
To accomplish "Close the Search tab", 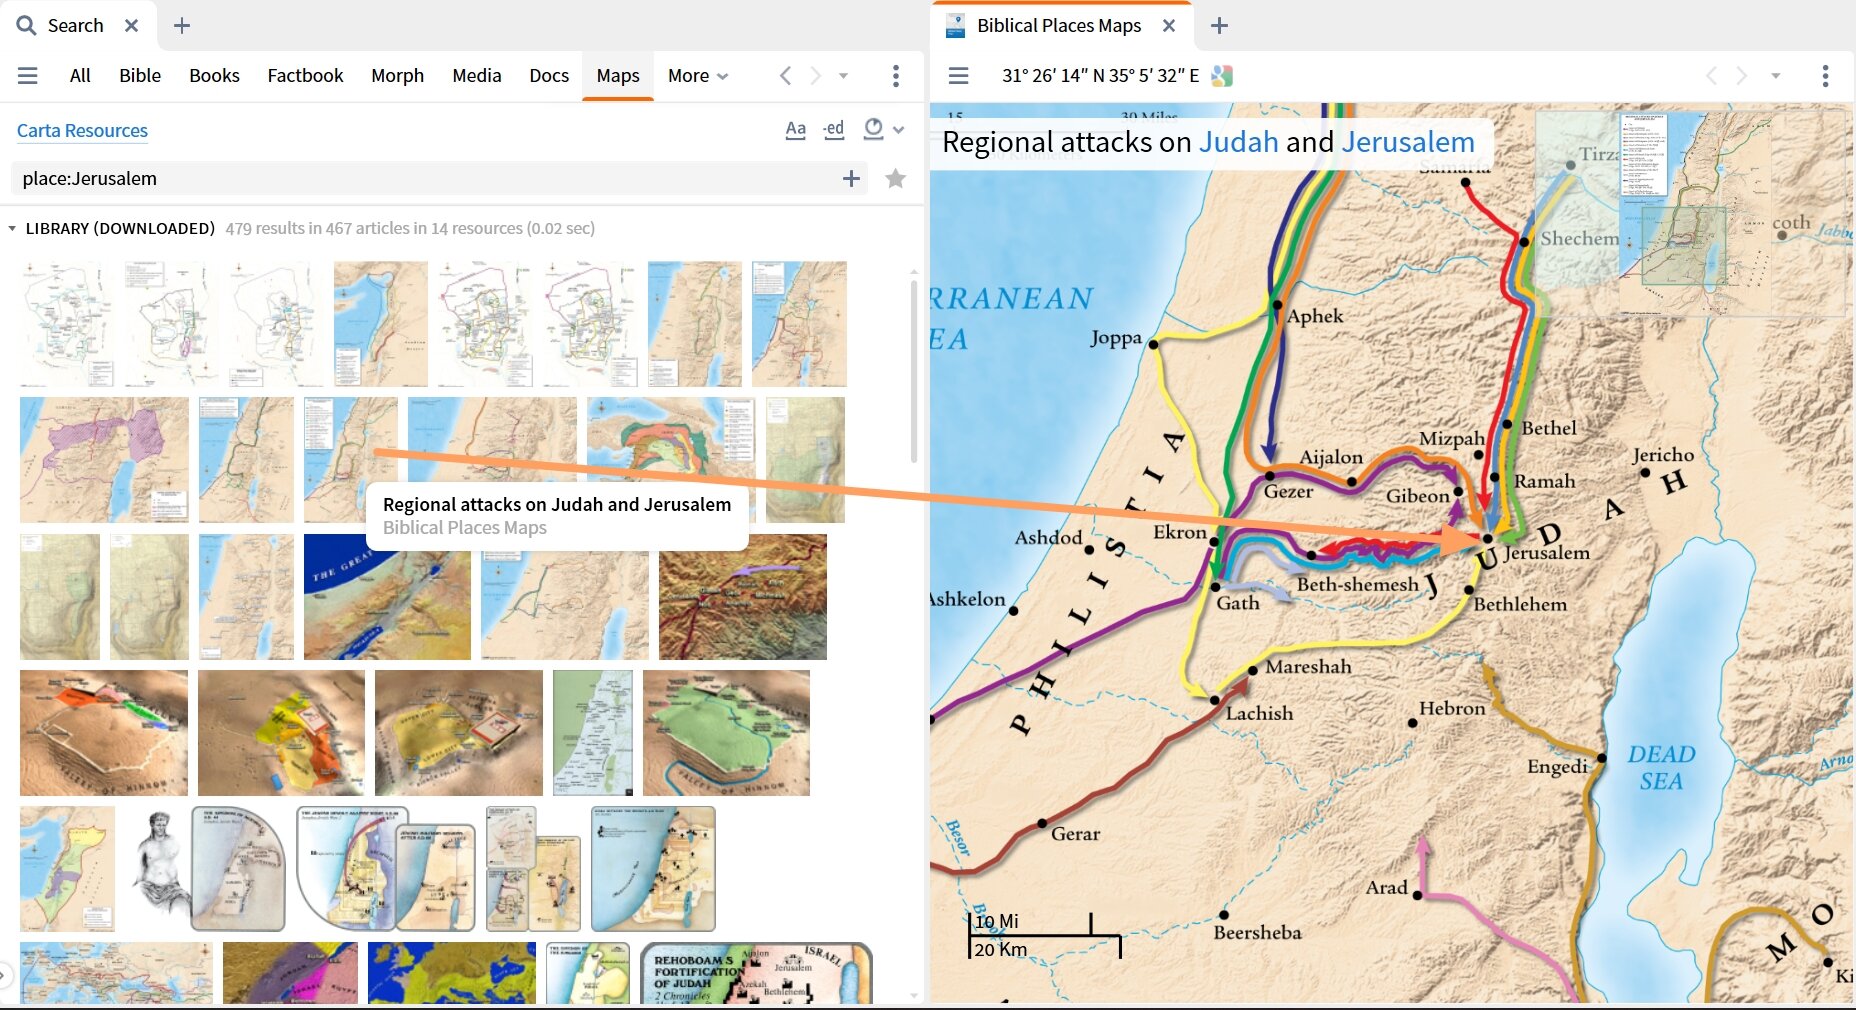I will click(x=131, y=26).
